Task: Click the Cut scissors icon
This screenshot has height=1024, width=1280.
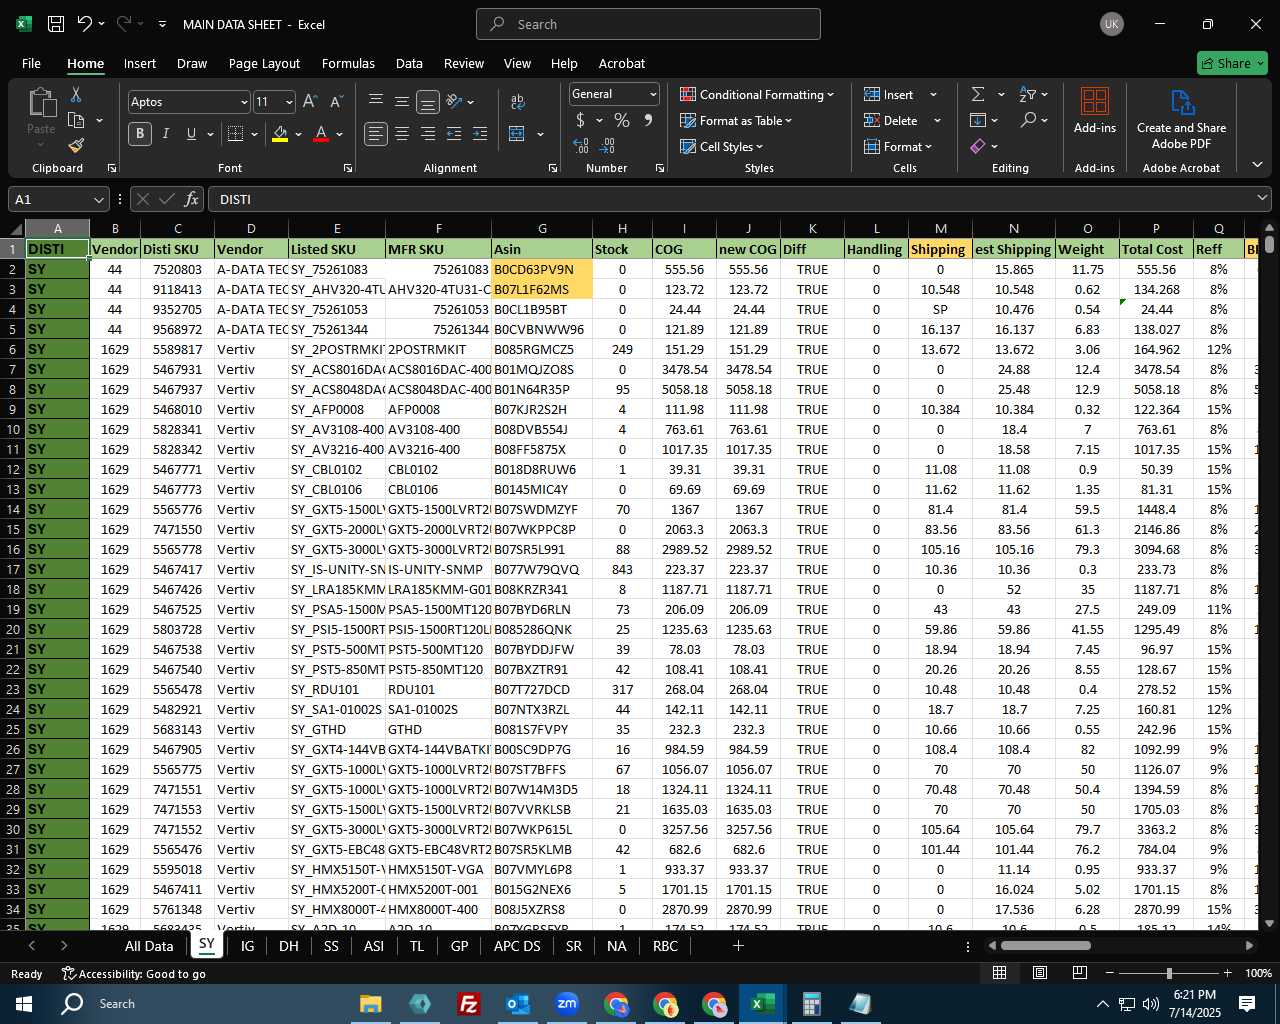Action: (x=75, y=95)
